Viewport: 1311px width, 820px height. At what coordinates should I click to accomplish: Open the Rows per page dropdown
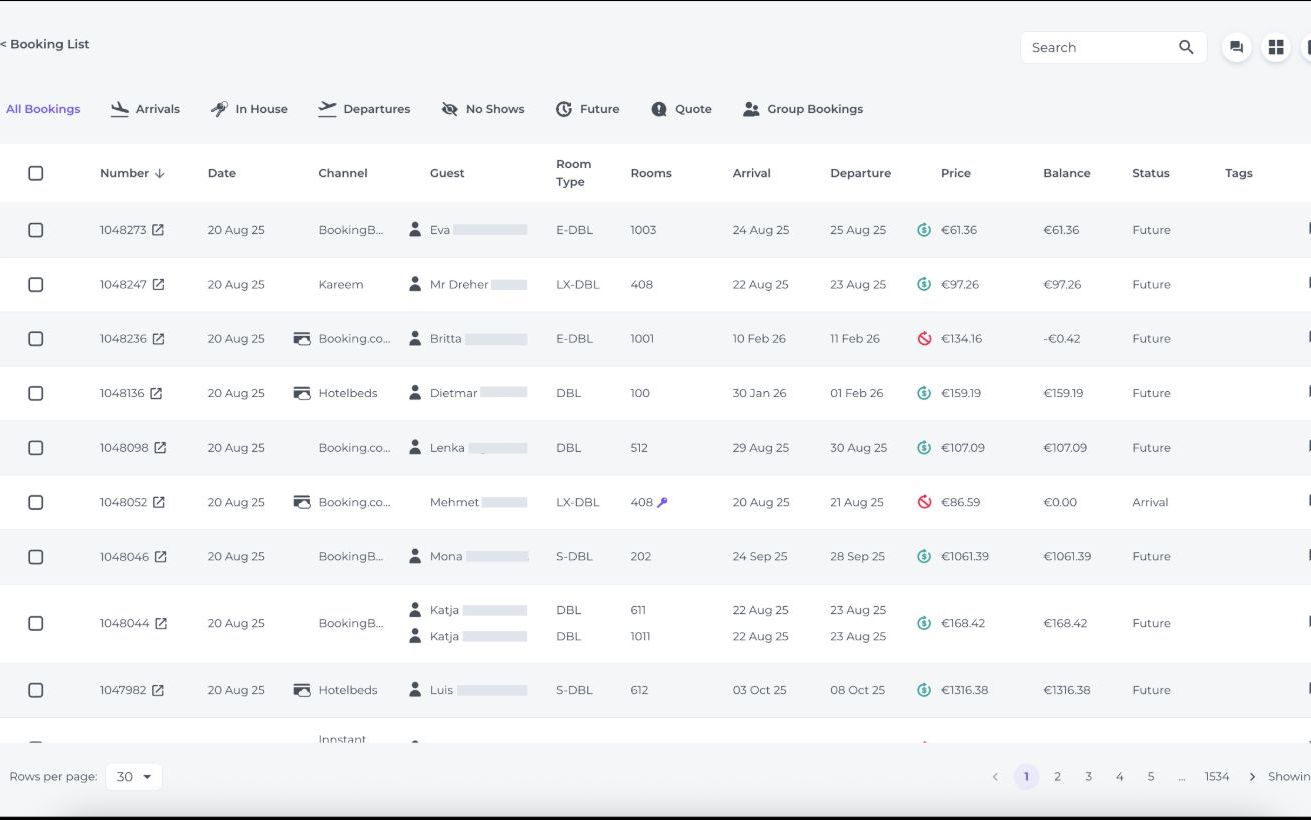coord(134,777)
